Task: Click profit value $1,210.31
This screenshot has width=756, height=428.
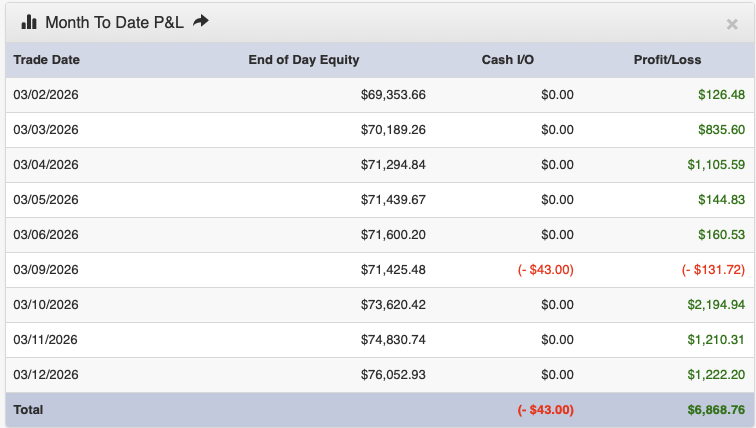Action: click(x=716, y=340)
